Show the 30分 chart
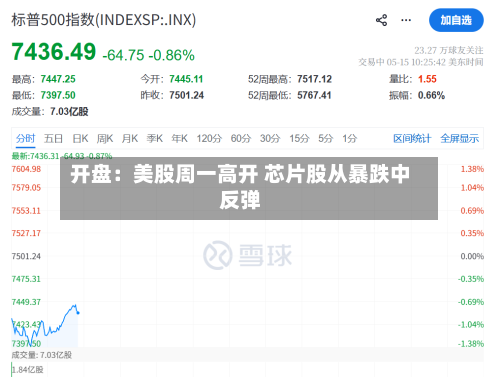The width and height of the screenshot is (500, 377). tap(270, 138)
